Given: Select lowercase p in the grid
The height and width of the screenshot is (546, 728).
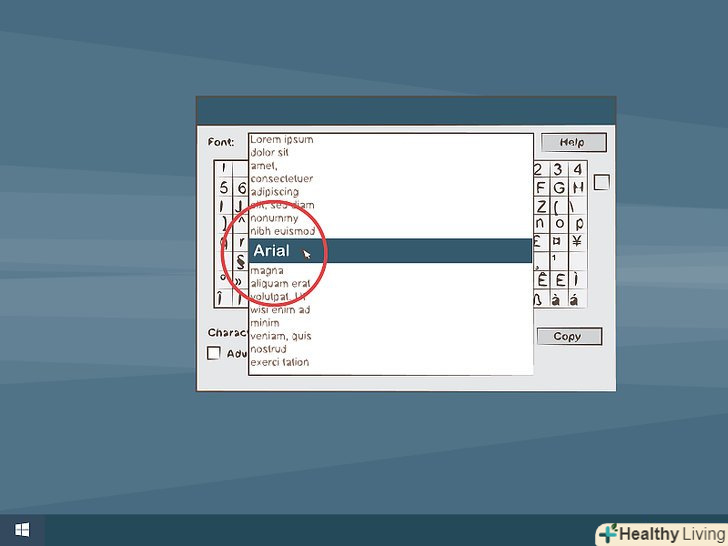Looking at the screenshot, I should (x=578, y=224).
